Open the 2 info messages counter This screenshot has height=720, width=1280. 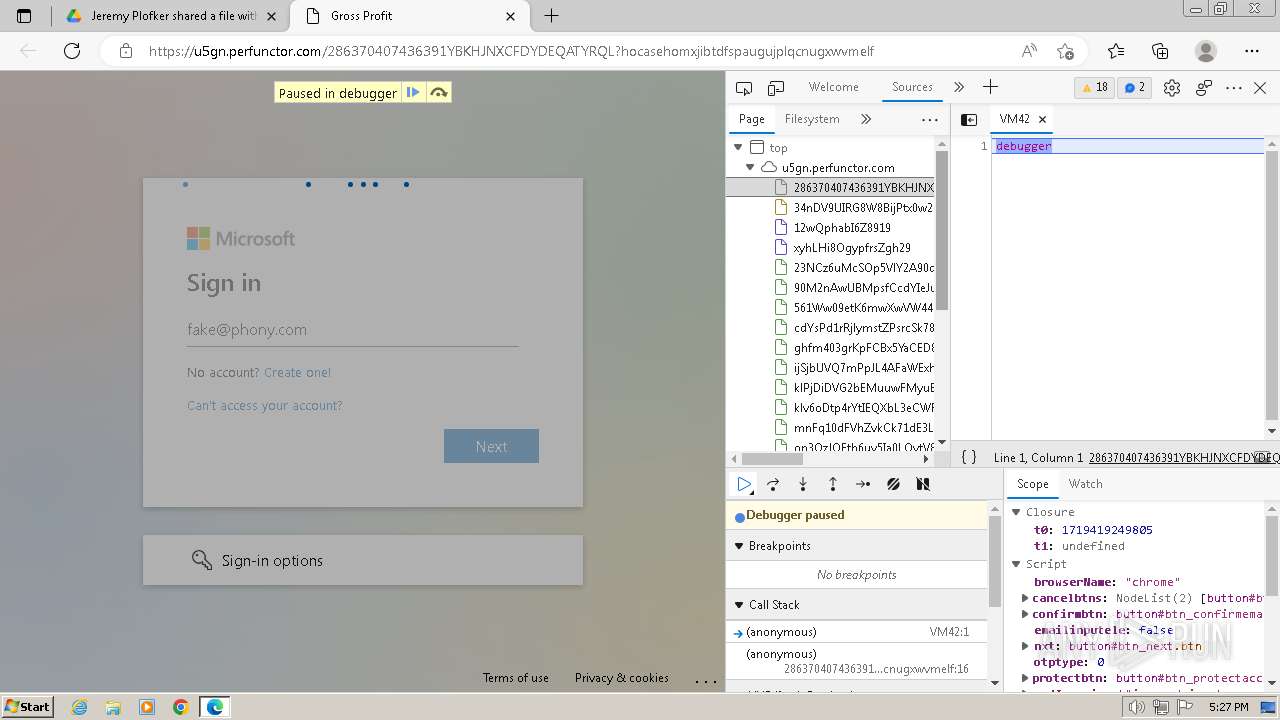pyautogui.click(x=1135, y=88)
